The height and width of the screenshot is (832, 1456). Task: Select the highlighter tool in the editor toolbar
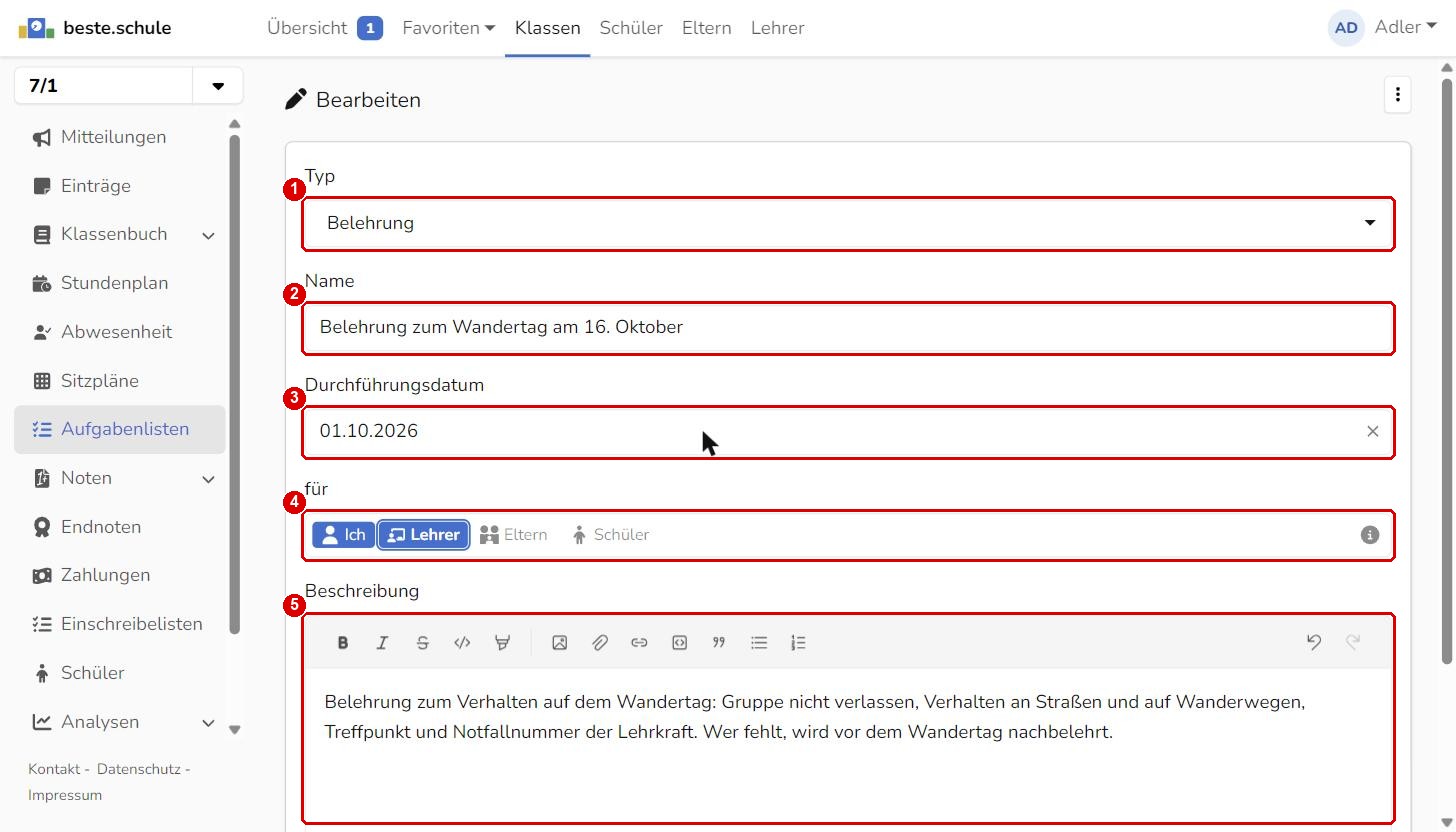502,643
